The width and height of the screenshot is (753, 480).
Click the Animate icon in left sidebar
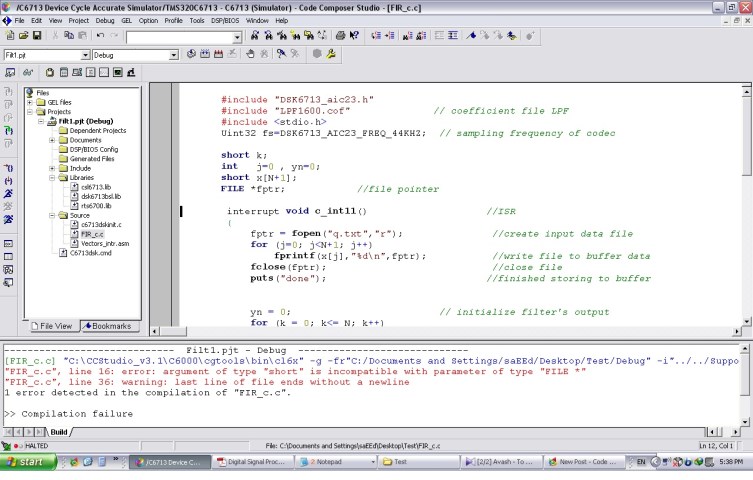pos(9,219)
